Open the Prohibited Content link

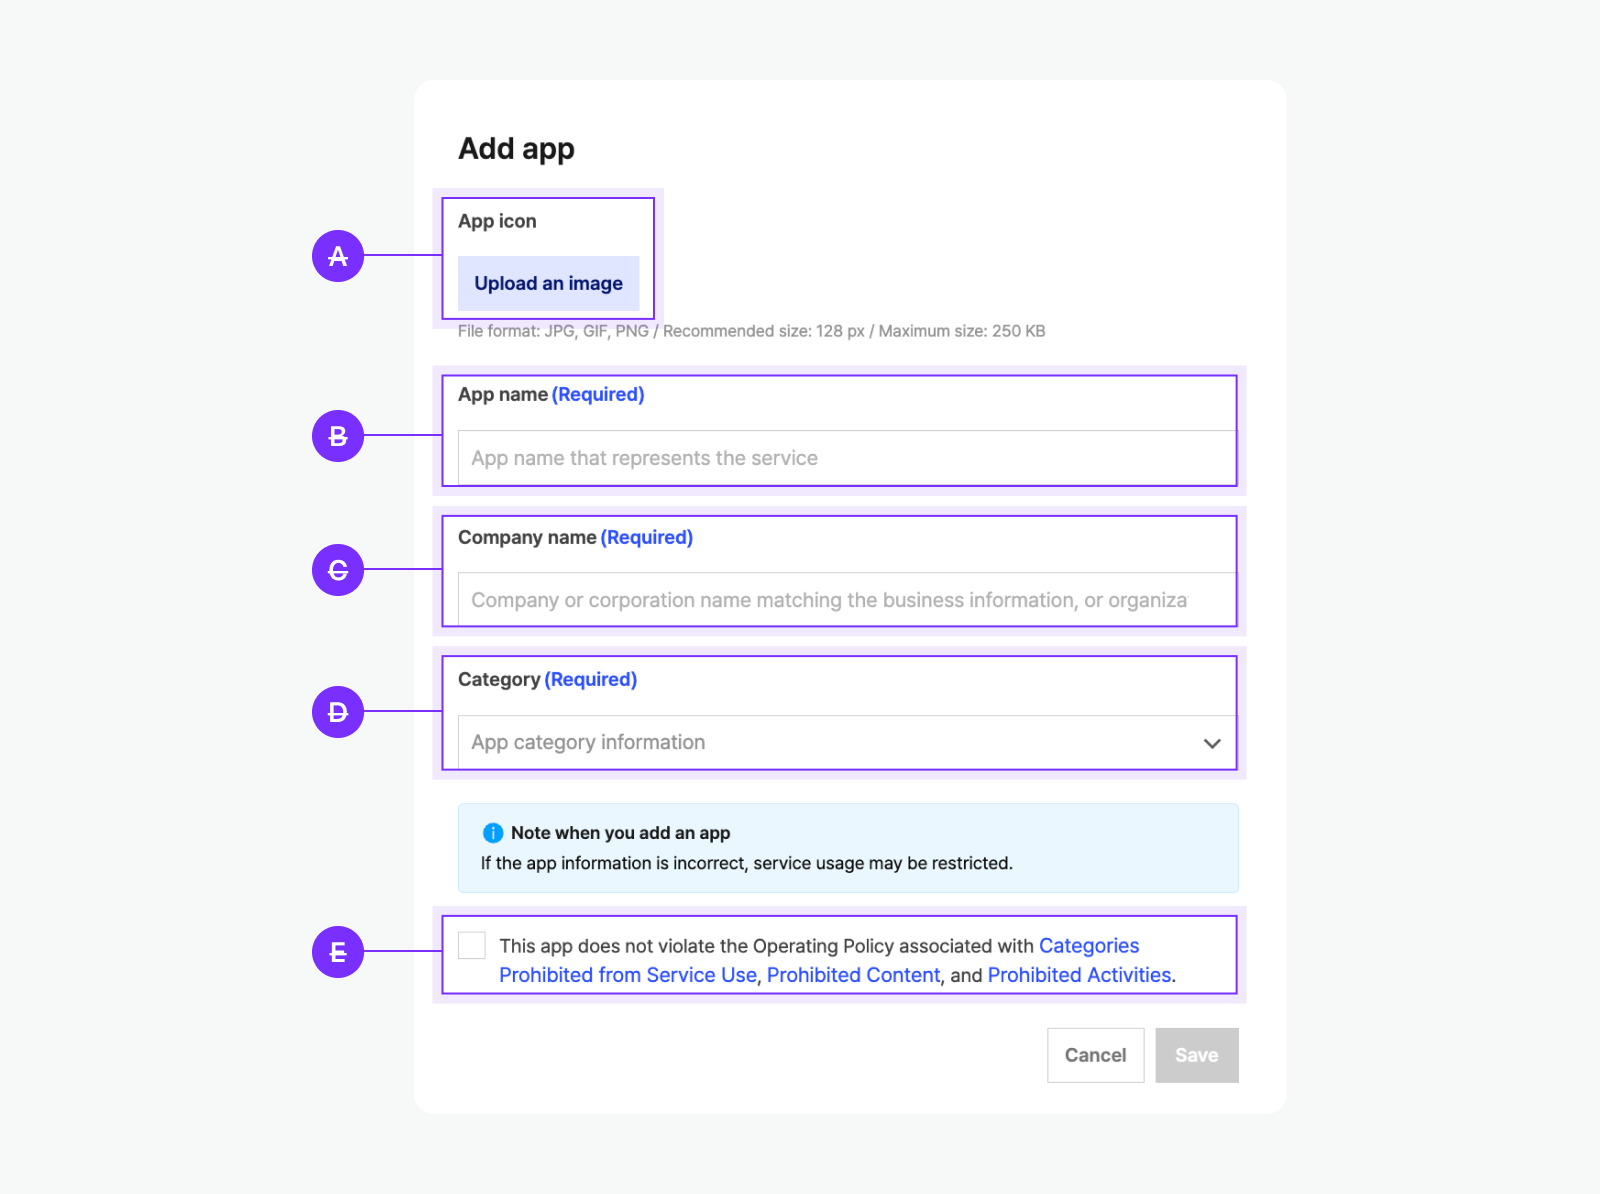[853, 975]
